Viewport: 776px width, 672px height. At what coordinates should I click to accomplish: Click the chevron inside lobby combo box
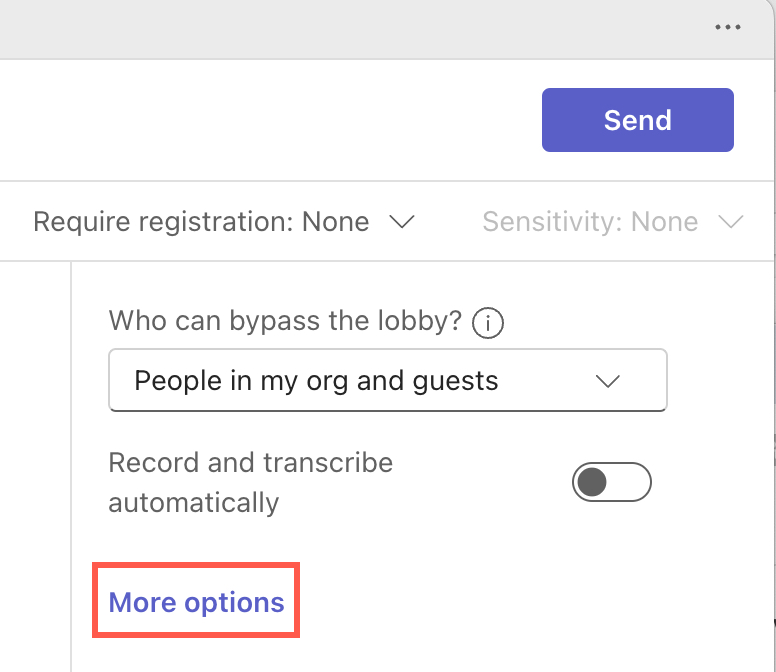[x=607, y=381]
